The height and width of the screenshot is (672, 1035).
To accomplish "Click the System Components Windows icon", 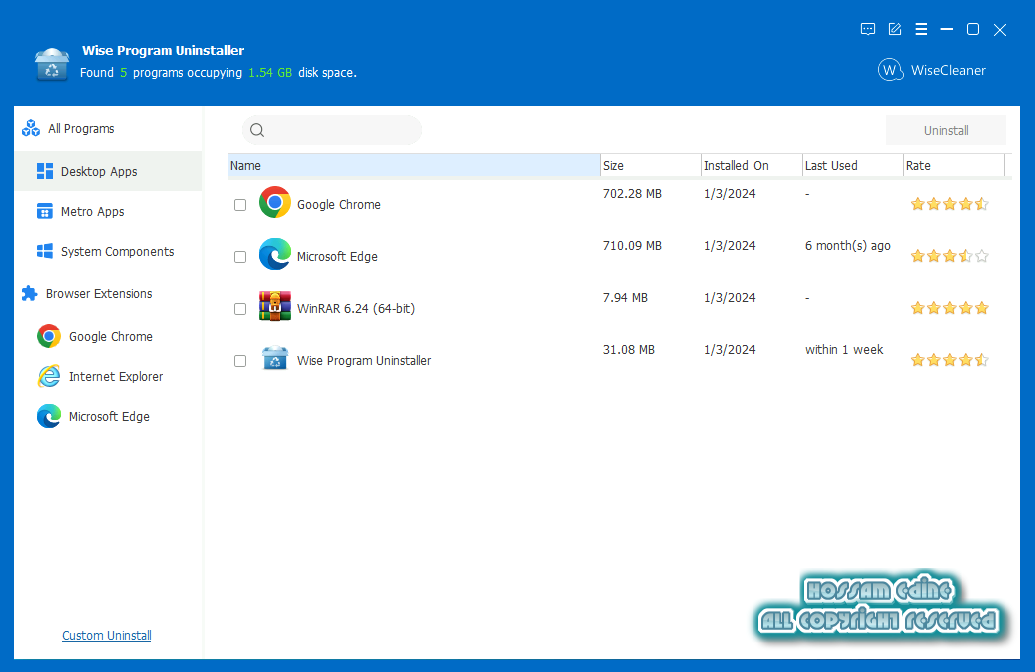I will click(x=45, y=252).
